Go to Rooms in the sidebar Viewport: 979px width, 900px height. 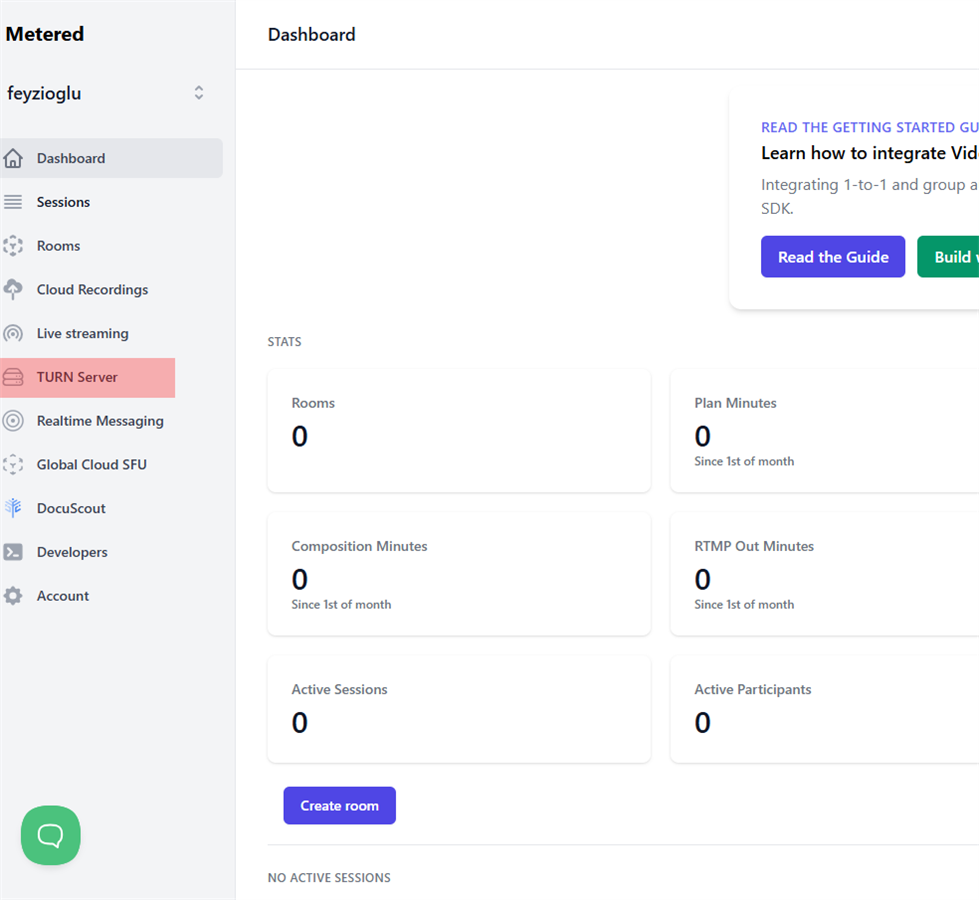pyautogui.click(x=58, y=245)
